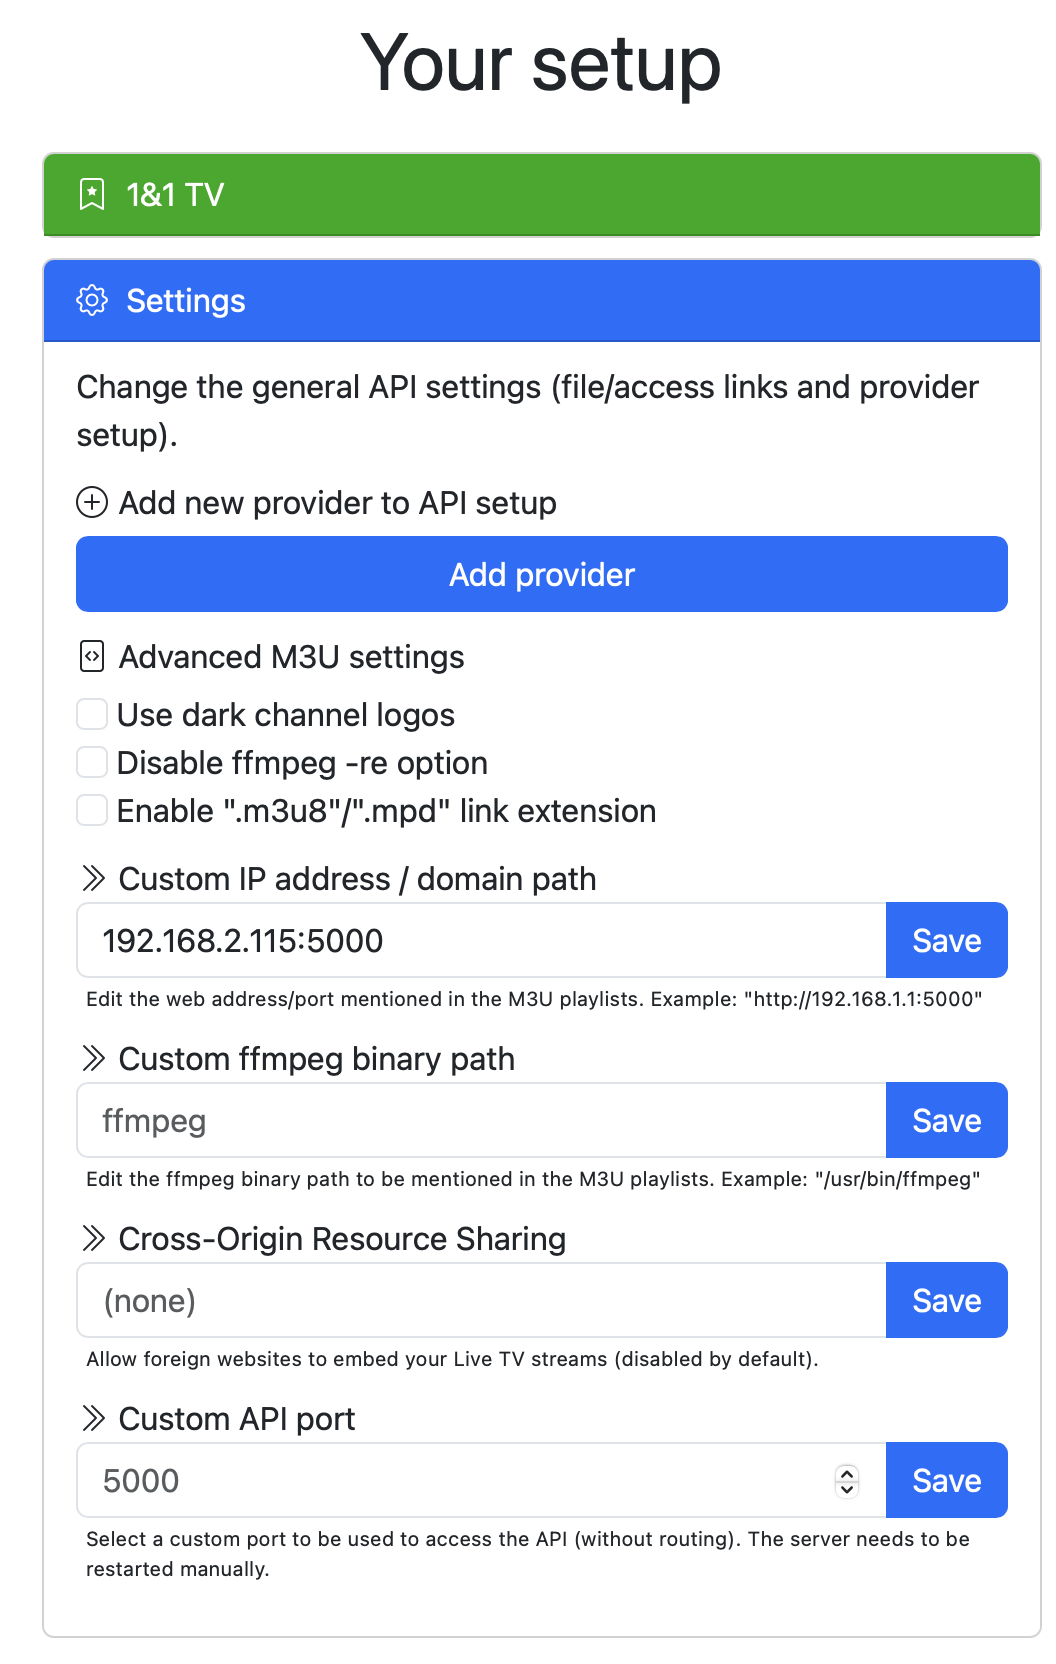Click the Custom API port field showing 5000

(482, 1480)
